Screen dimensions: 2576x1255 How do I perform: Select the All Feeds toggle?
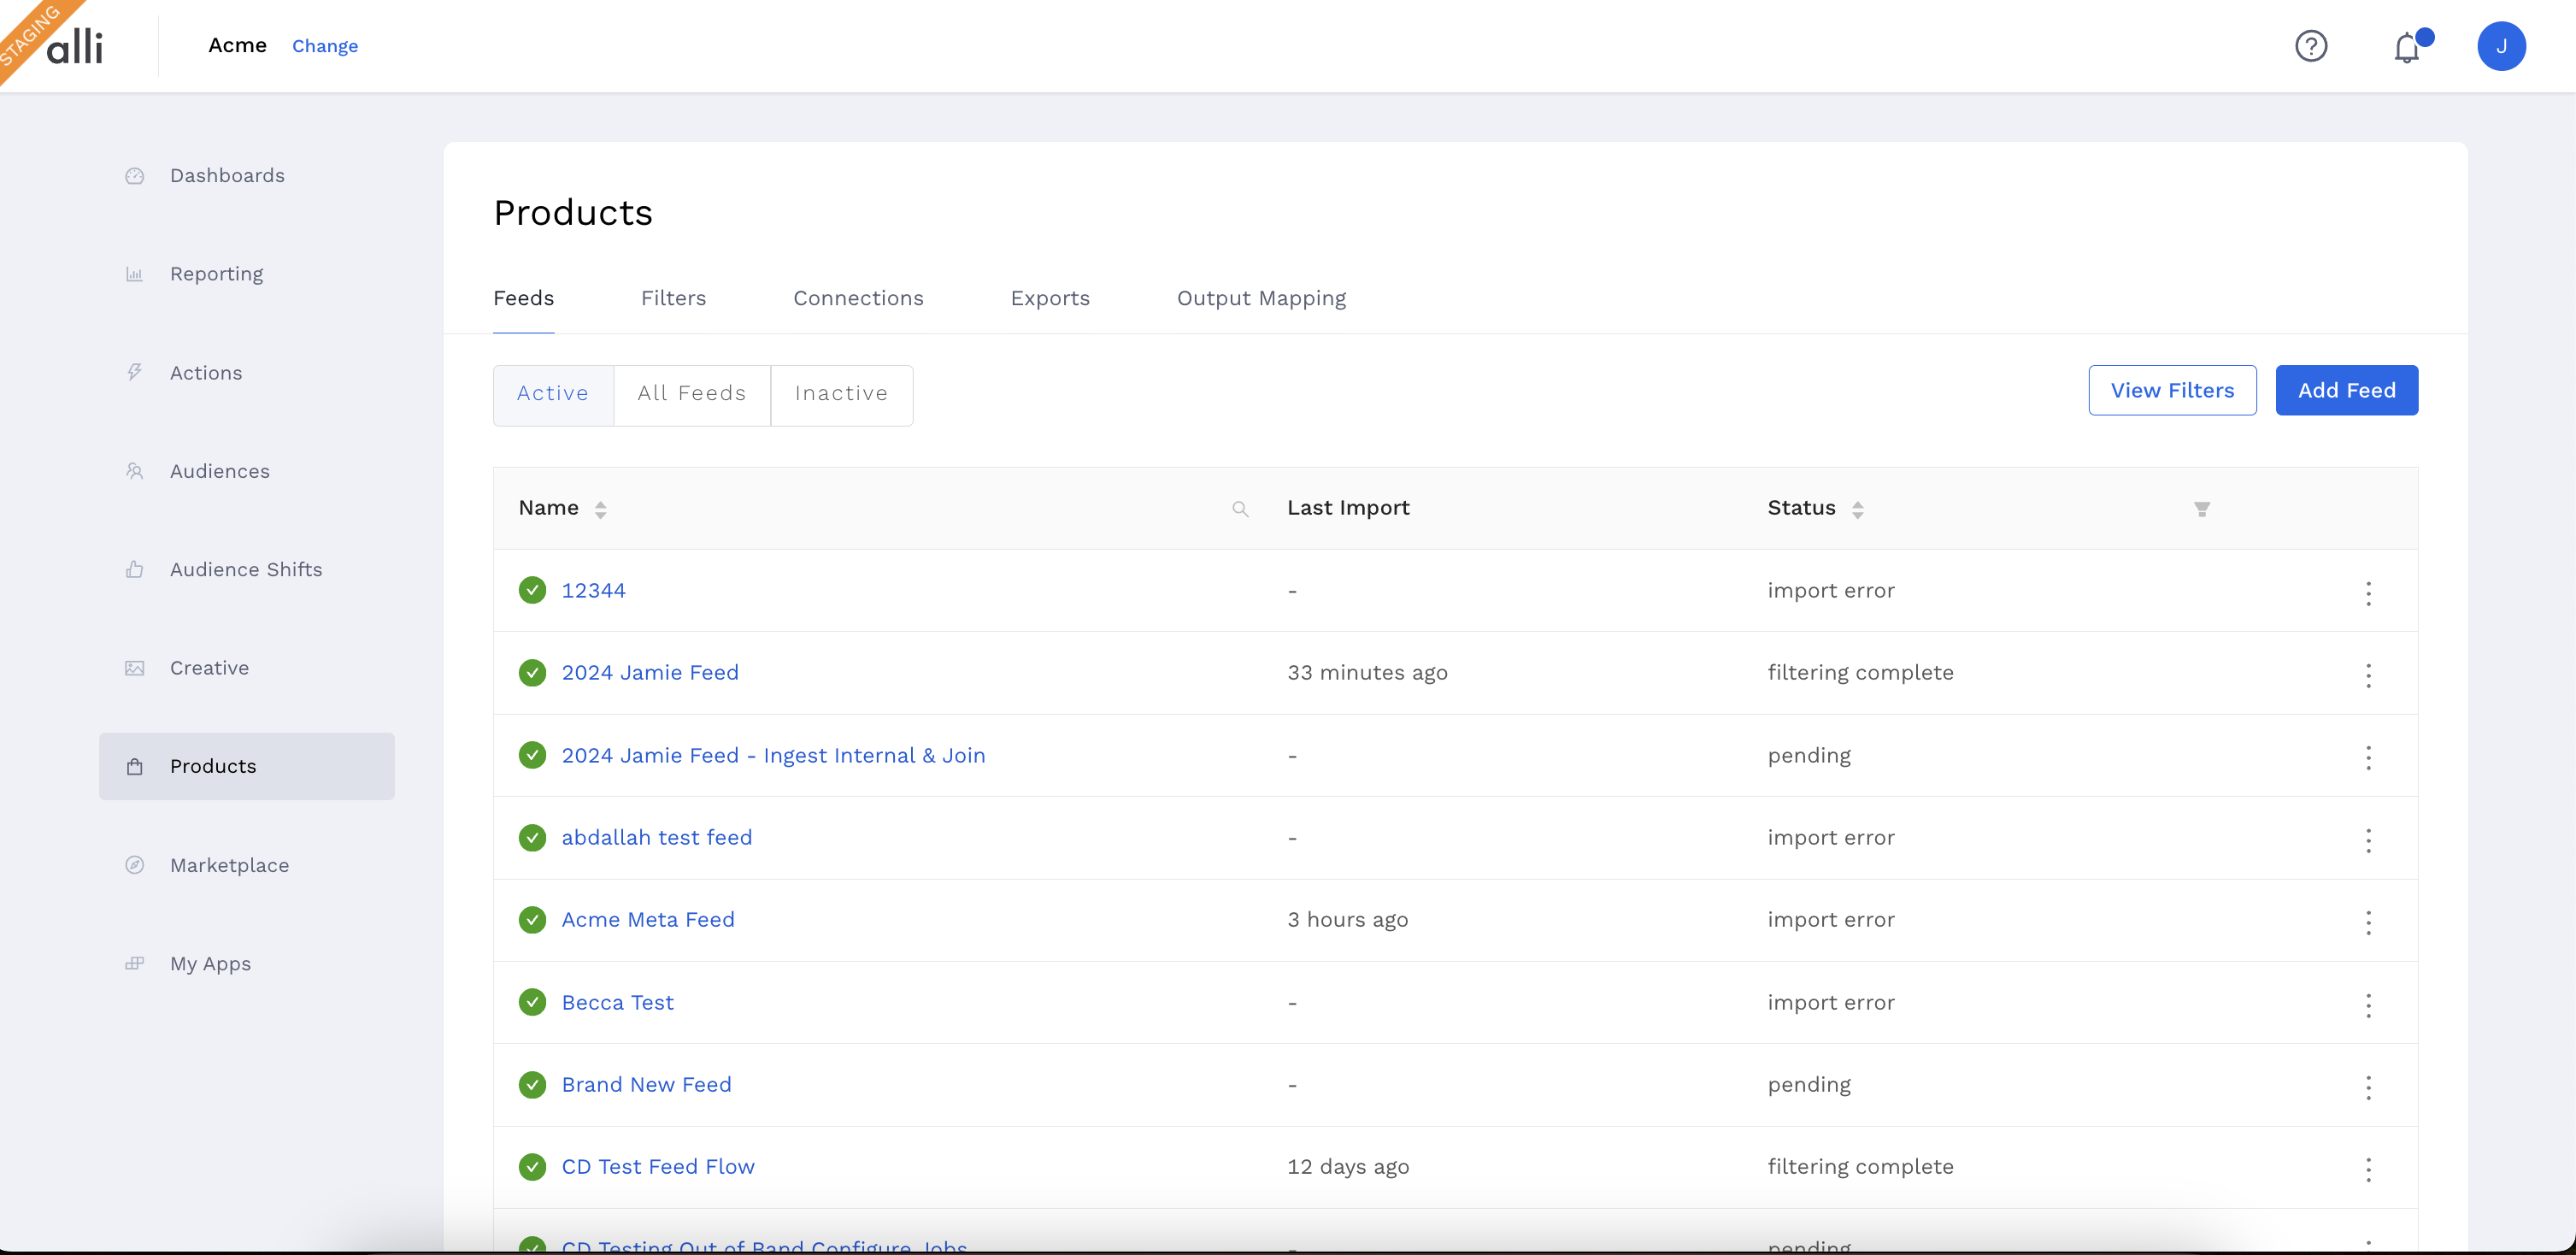click(692, 395)
